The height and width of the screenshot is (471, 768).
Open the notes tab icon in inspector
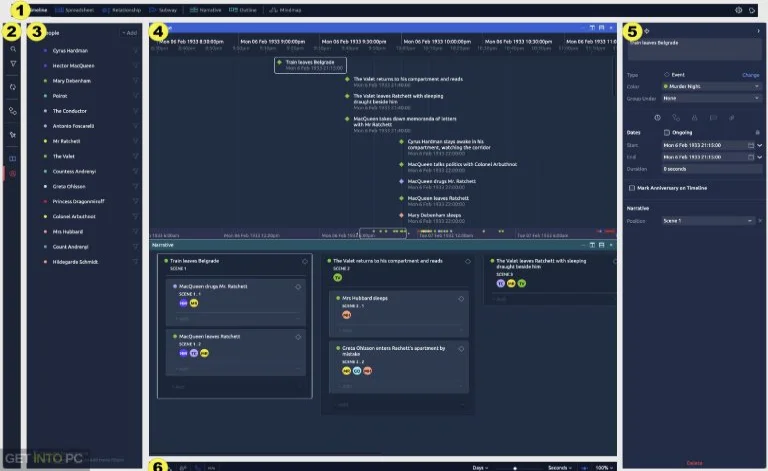tap(713, 118)
